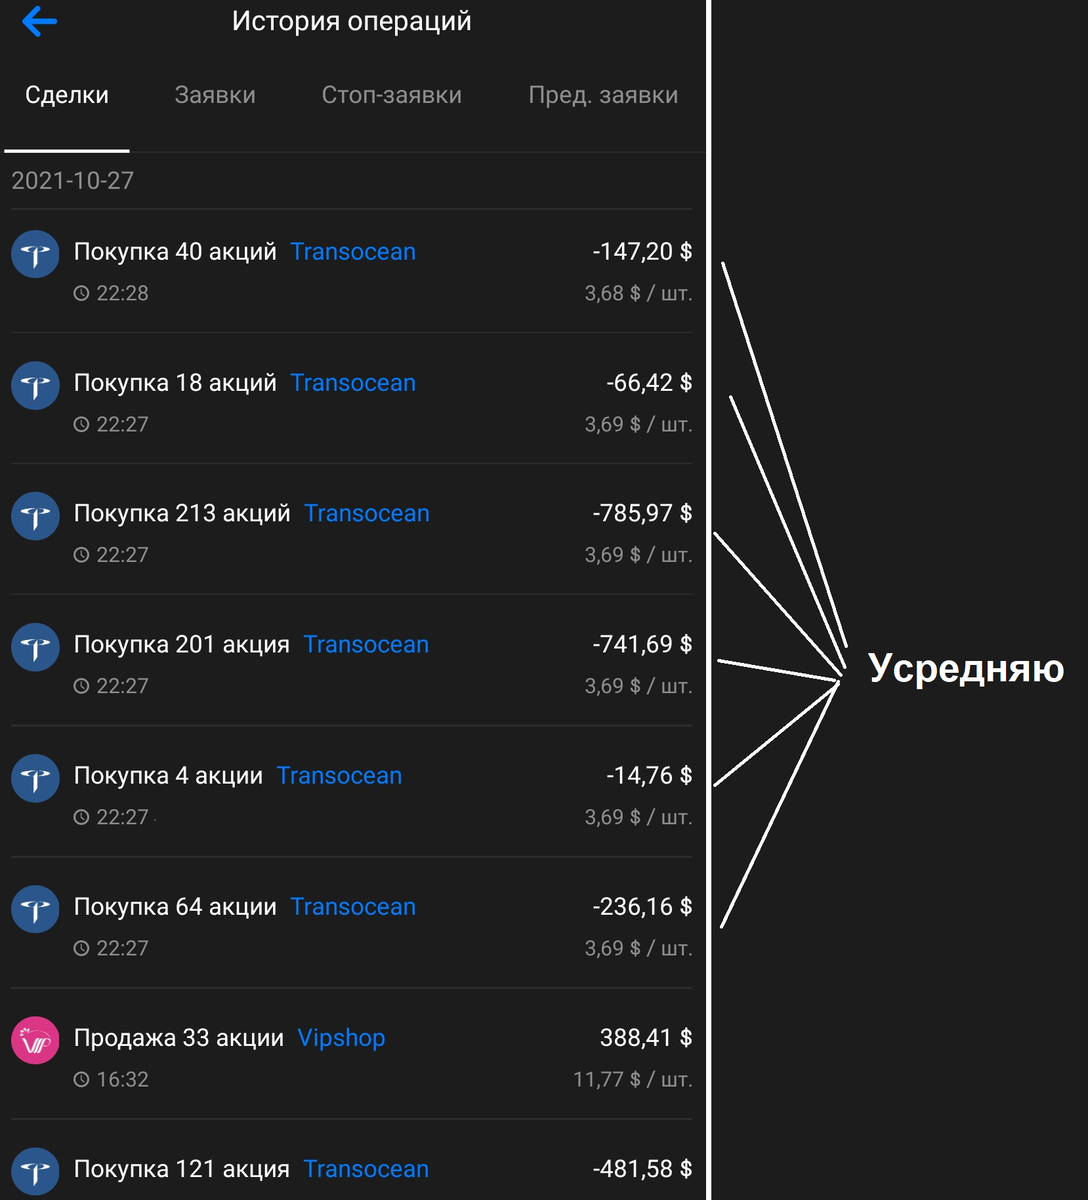Switch to the Заявки tab
This screenshot has height=1200, width=1088.
coord(215,95)
